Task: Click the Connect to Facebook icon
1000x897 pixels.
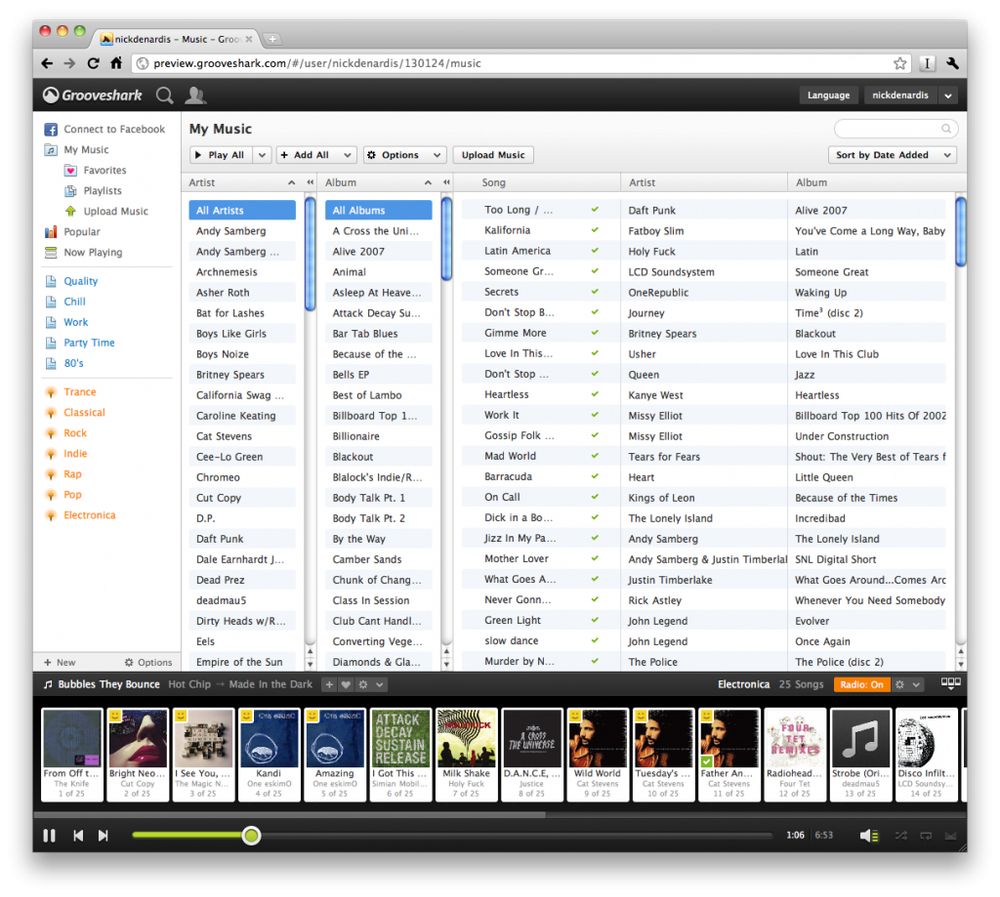Action: tap(51, 130)
